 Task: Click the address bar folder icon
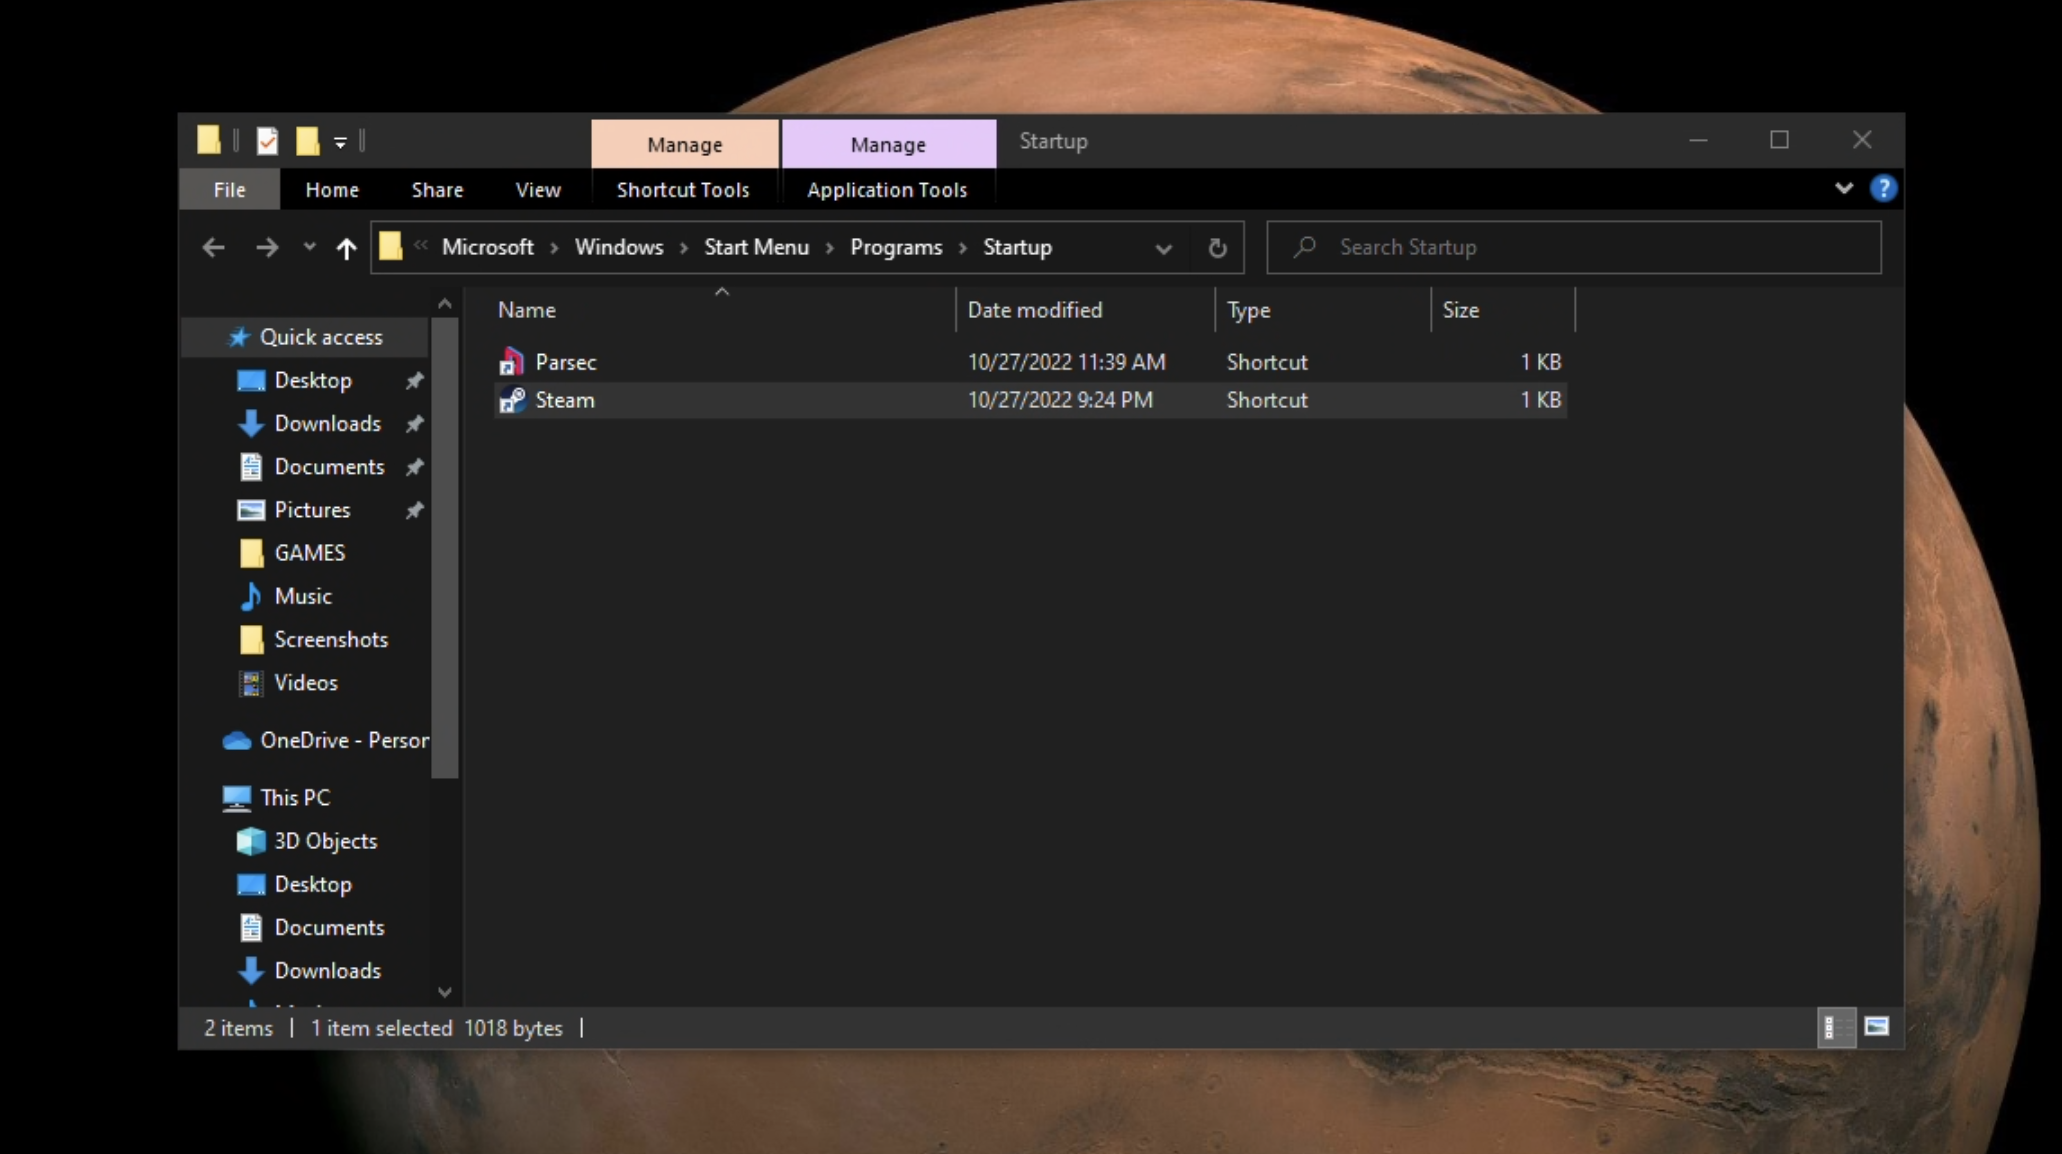[390, 246]
